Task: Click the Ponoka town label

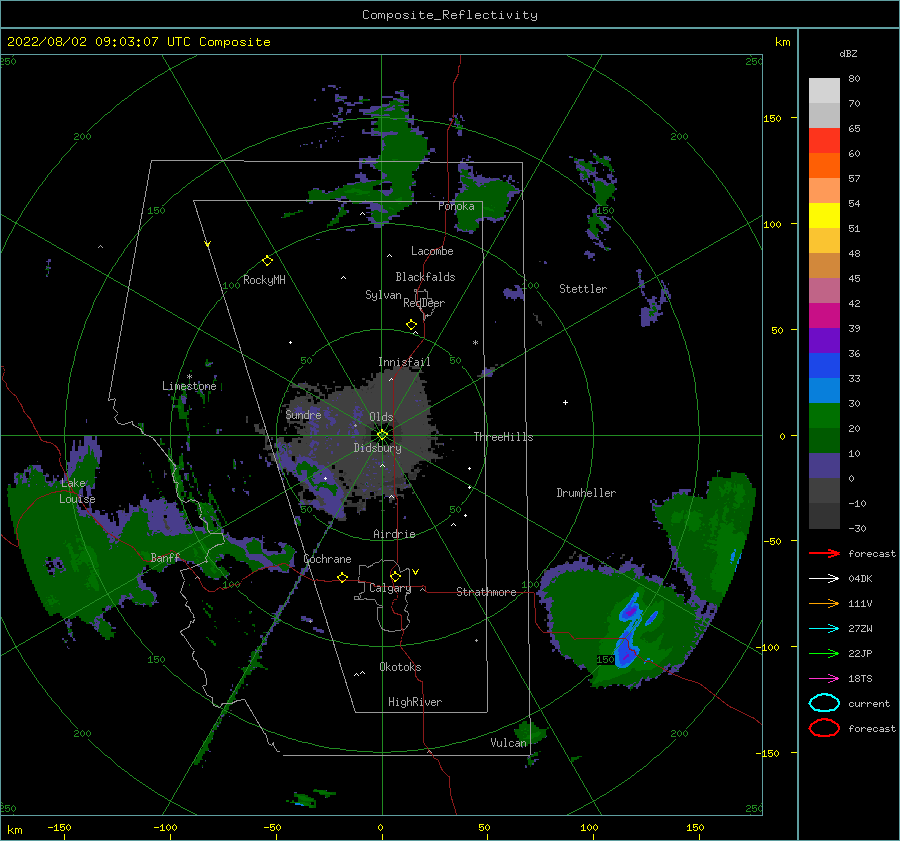Action: click(456, 207)
